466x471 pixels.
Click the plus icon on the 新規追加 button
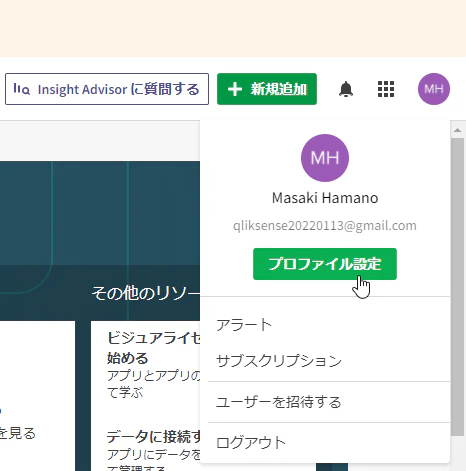235,89
